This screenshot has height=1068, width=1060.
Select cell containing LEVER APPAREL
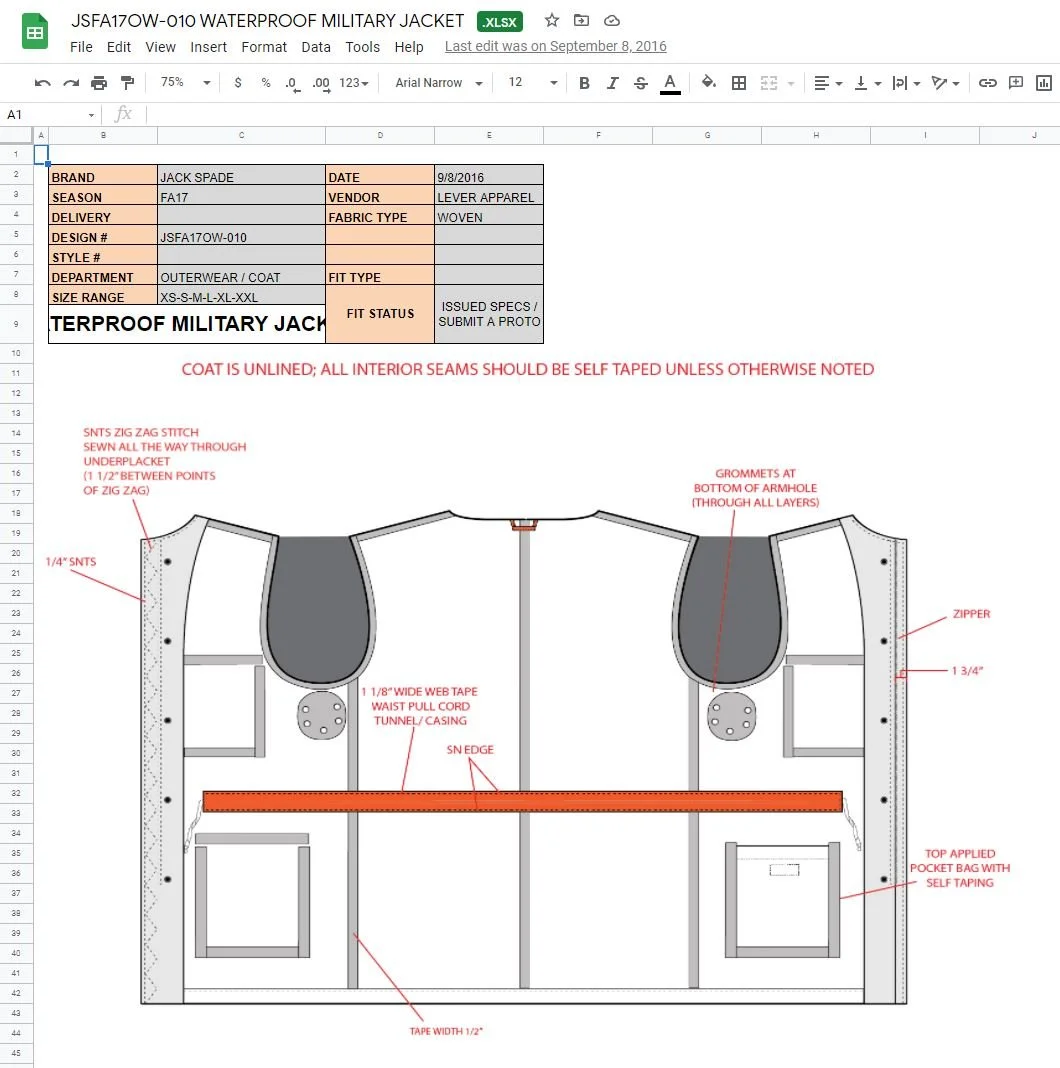click(x=488, y=195)
